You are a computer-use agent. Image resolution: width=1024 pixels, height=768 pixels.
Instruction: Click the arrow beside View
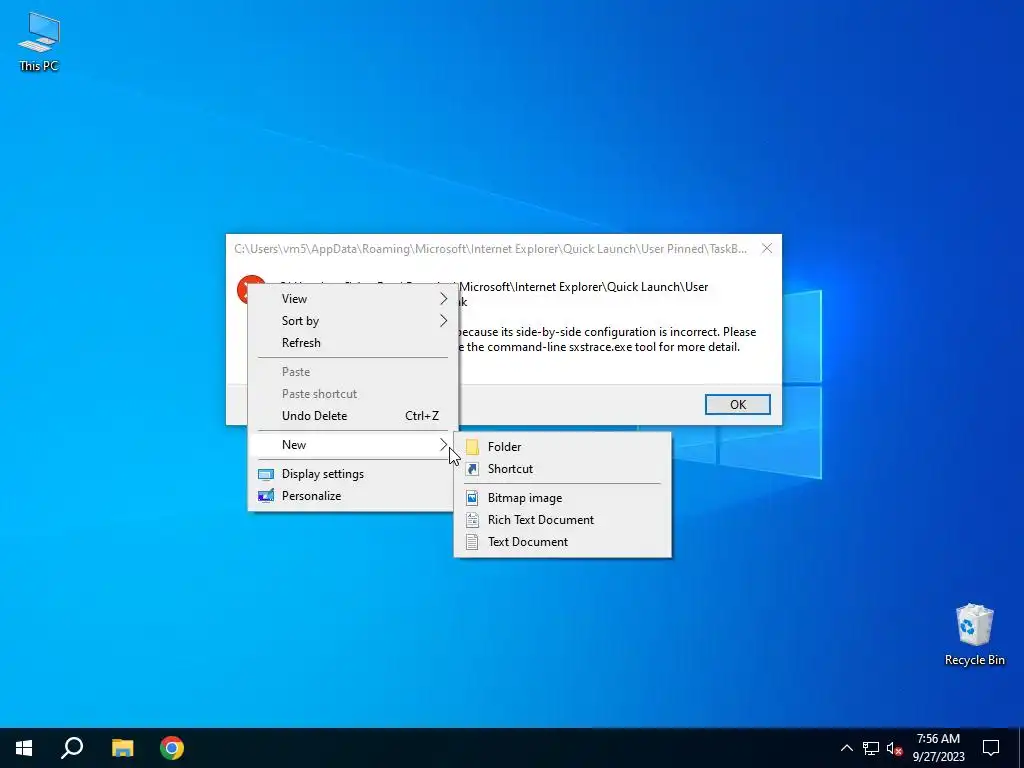coord(443,298)
